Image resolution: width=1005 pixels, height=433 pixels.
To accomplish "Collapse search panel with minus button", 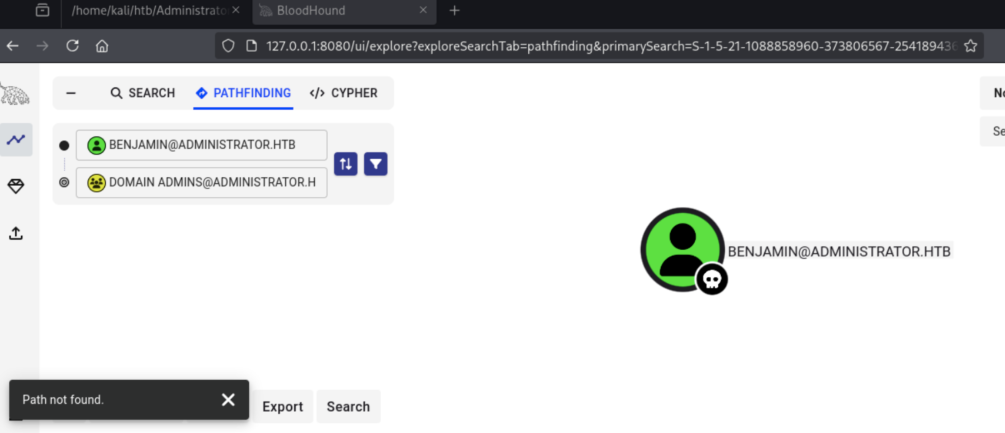I will [71, 93].
